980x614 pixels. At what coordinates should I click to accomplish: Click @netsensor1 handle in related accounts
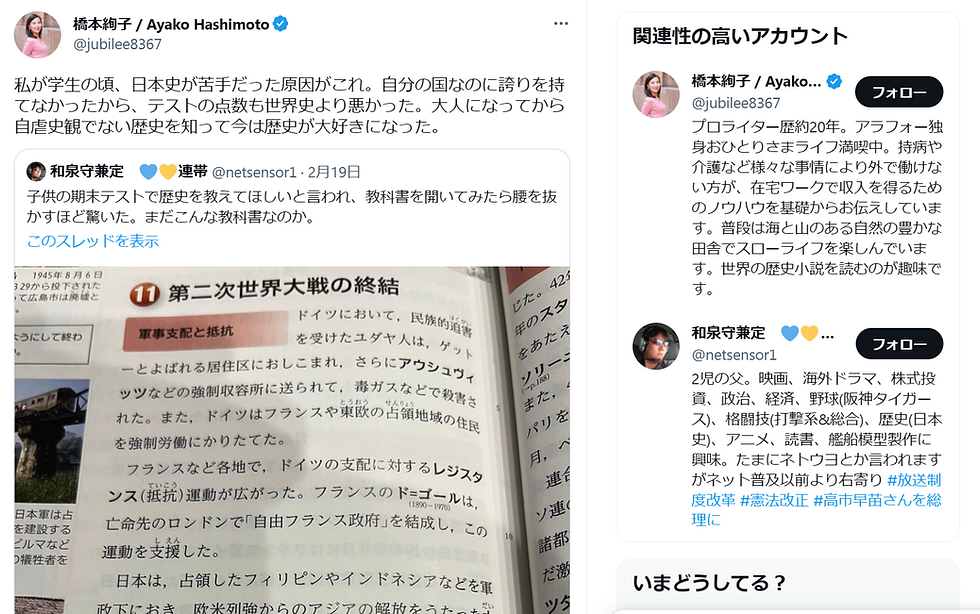pos(734,355)
